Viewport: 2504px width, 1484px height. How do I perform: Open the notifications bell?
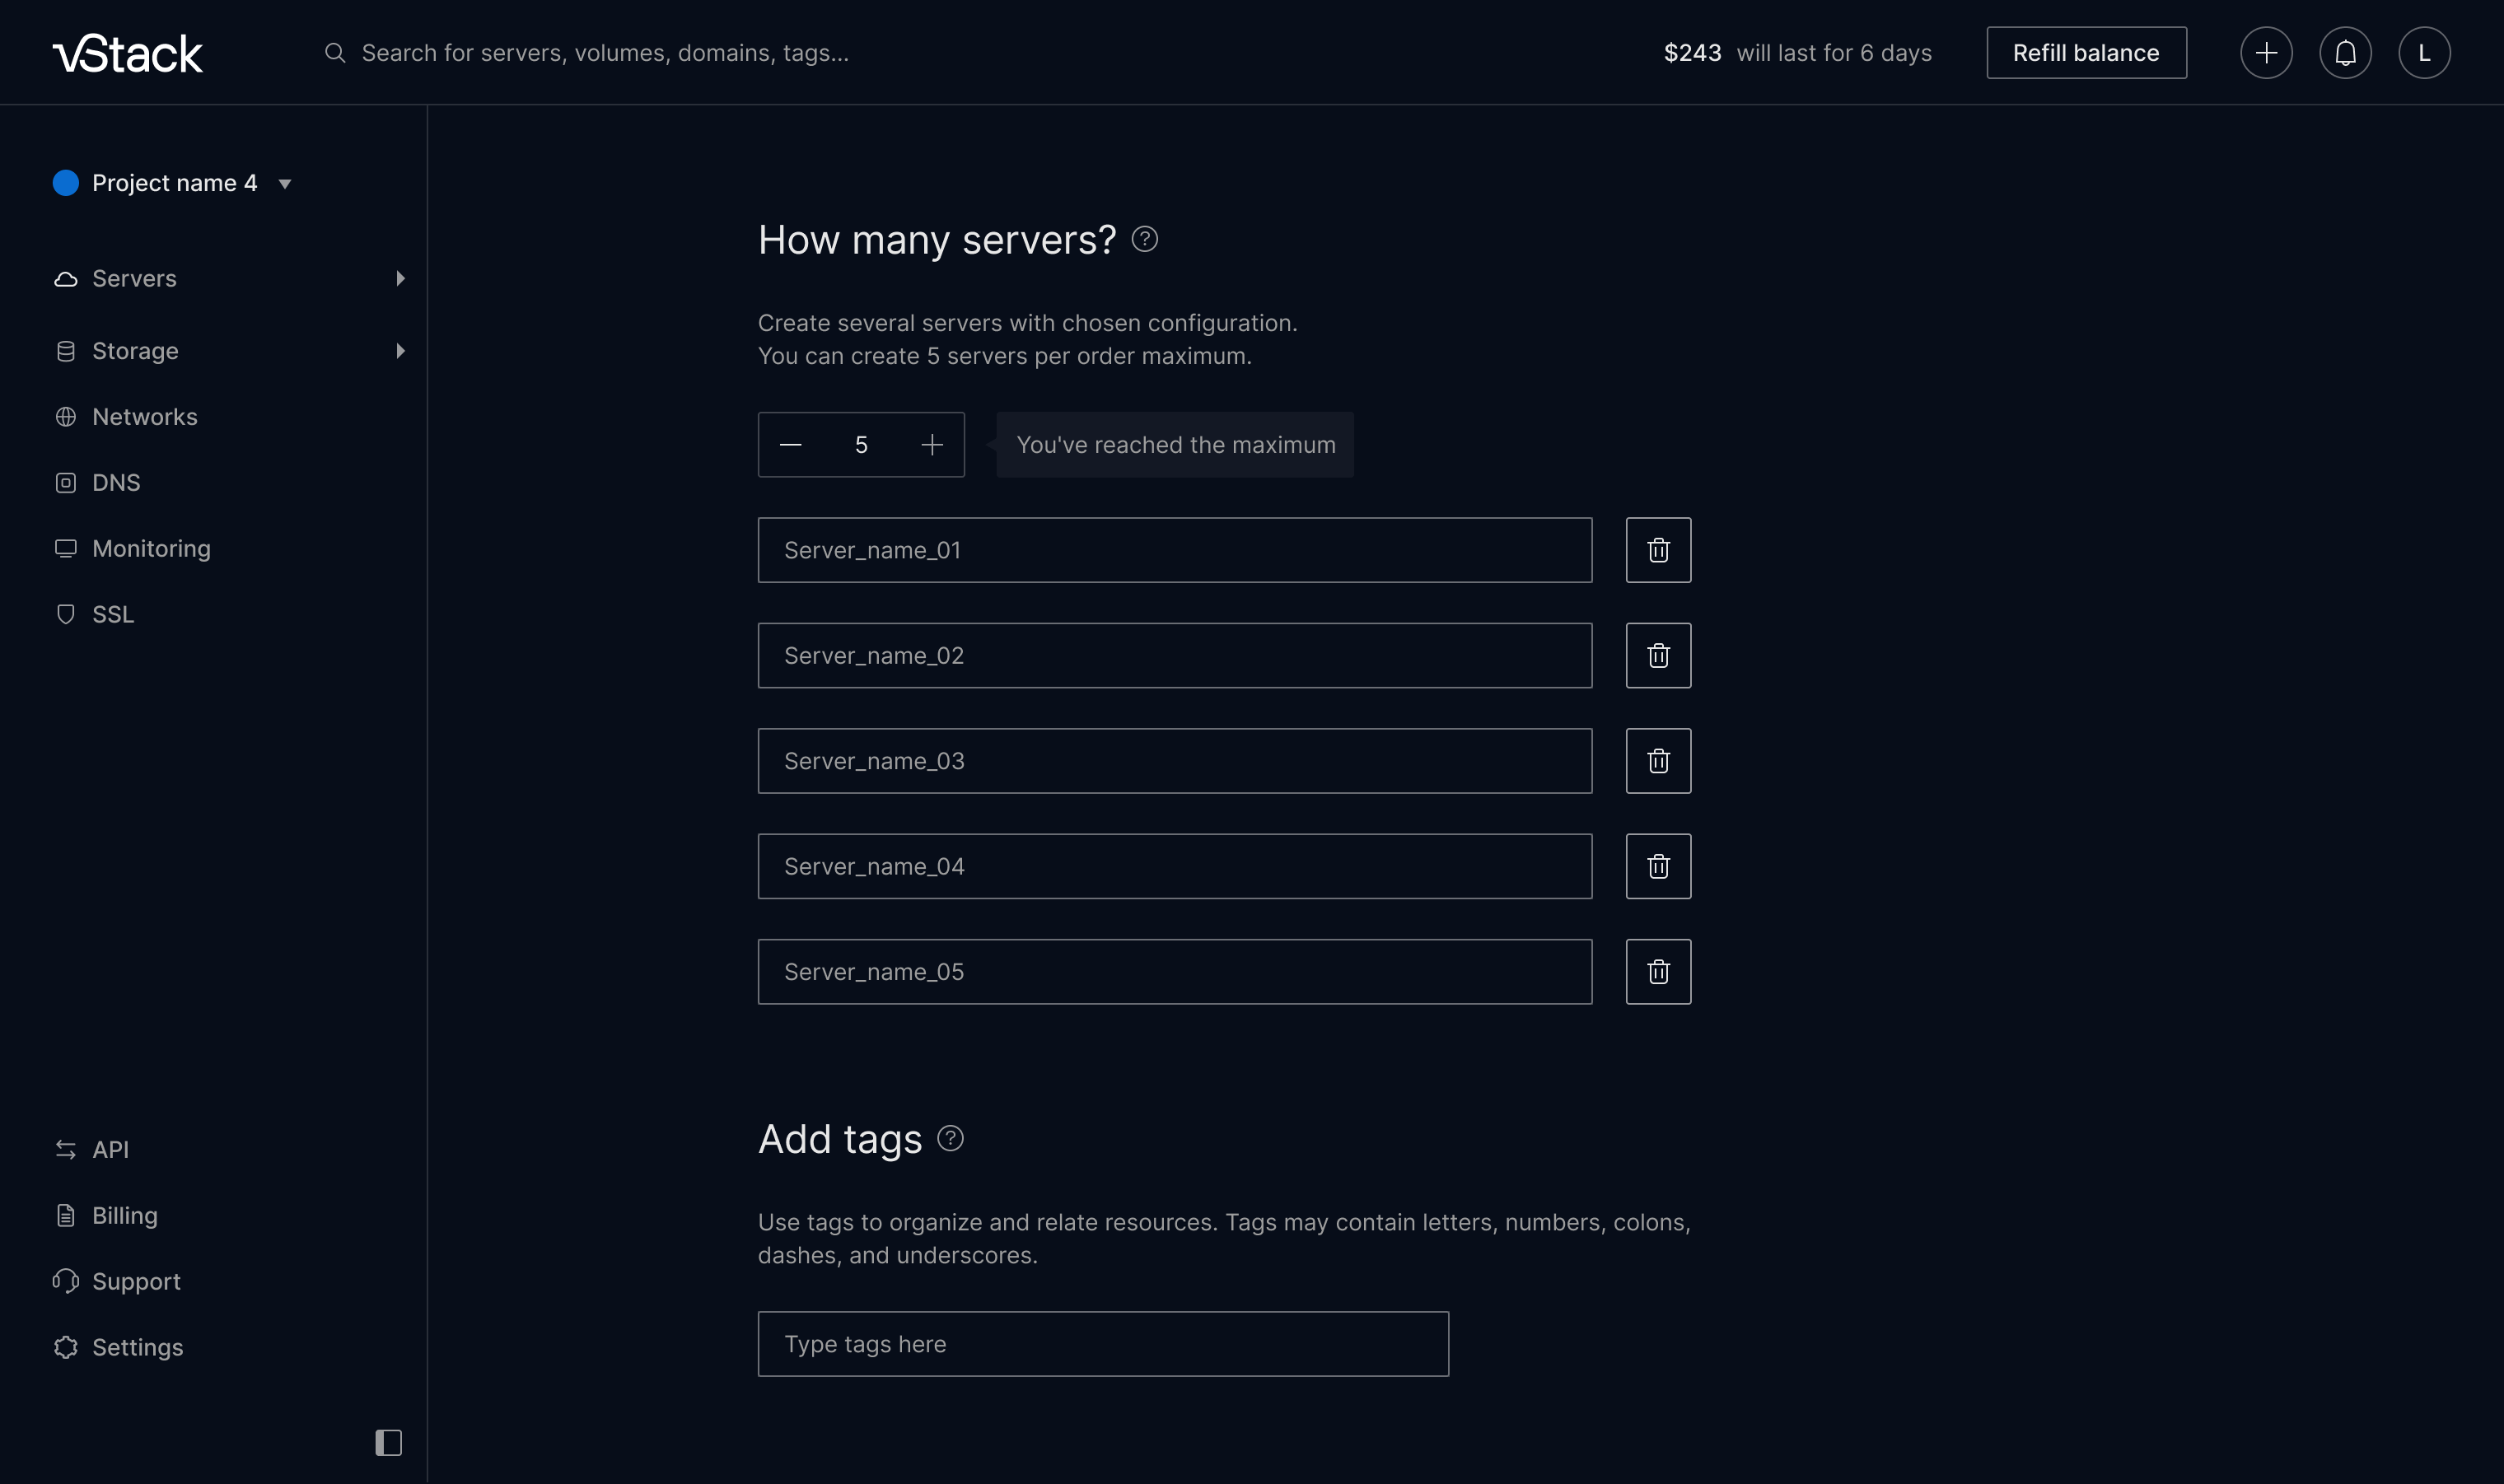coord(2345,53)
